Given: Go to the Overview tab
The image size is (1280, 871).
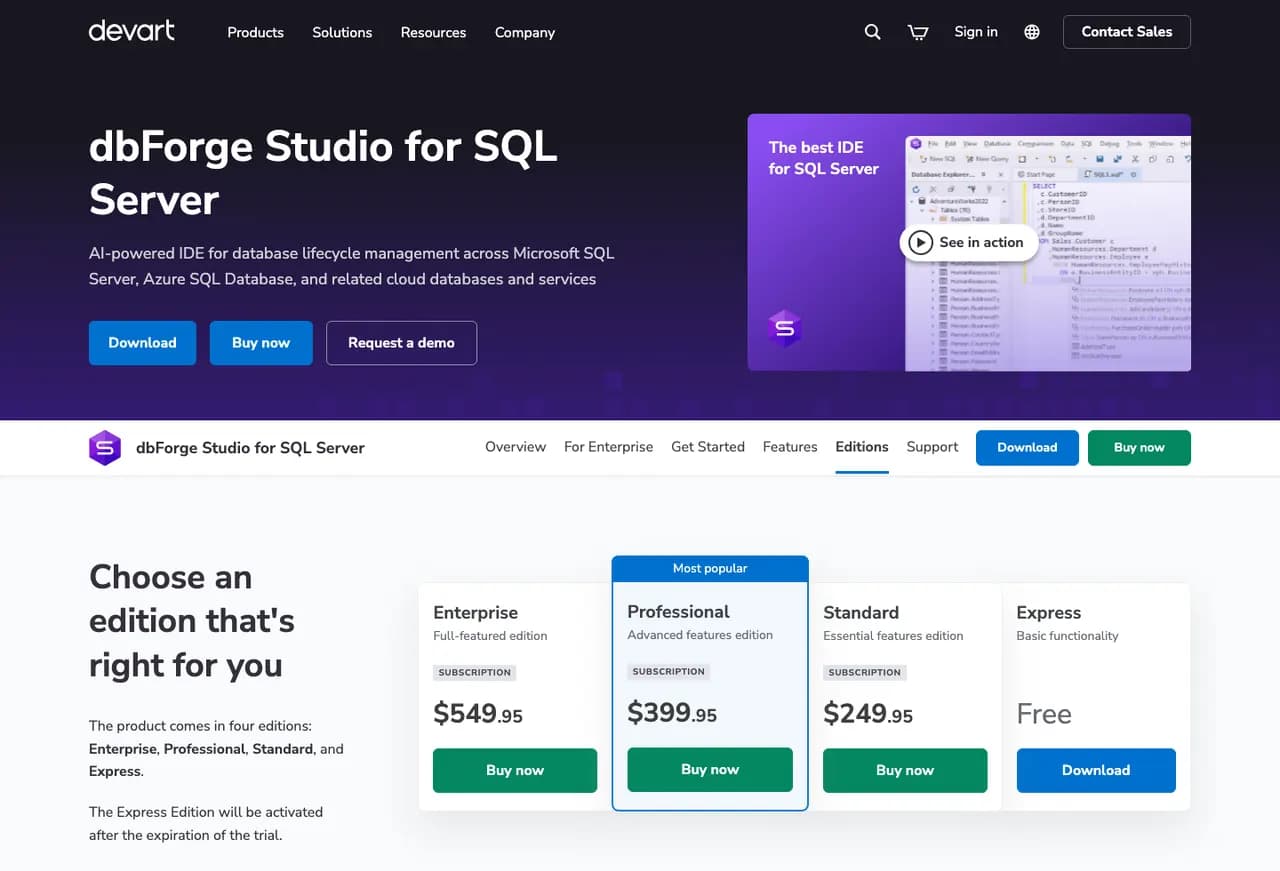Looking at the screenshot, I should [x=516, y=447].
